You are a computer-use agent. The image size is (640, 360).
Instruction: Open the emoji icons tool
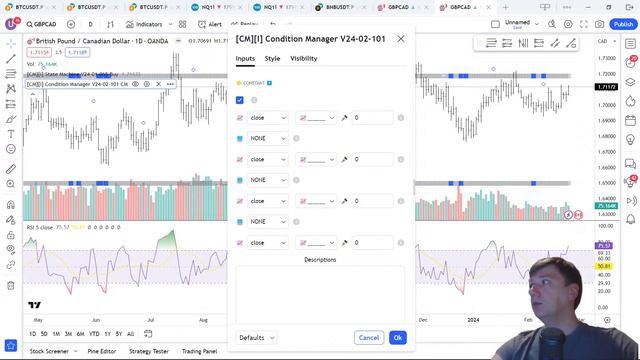(x=11, y=149)
